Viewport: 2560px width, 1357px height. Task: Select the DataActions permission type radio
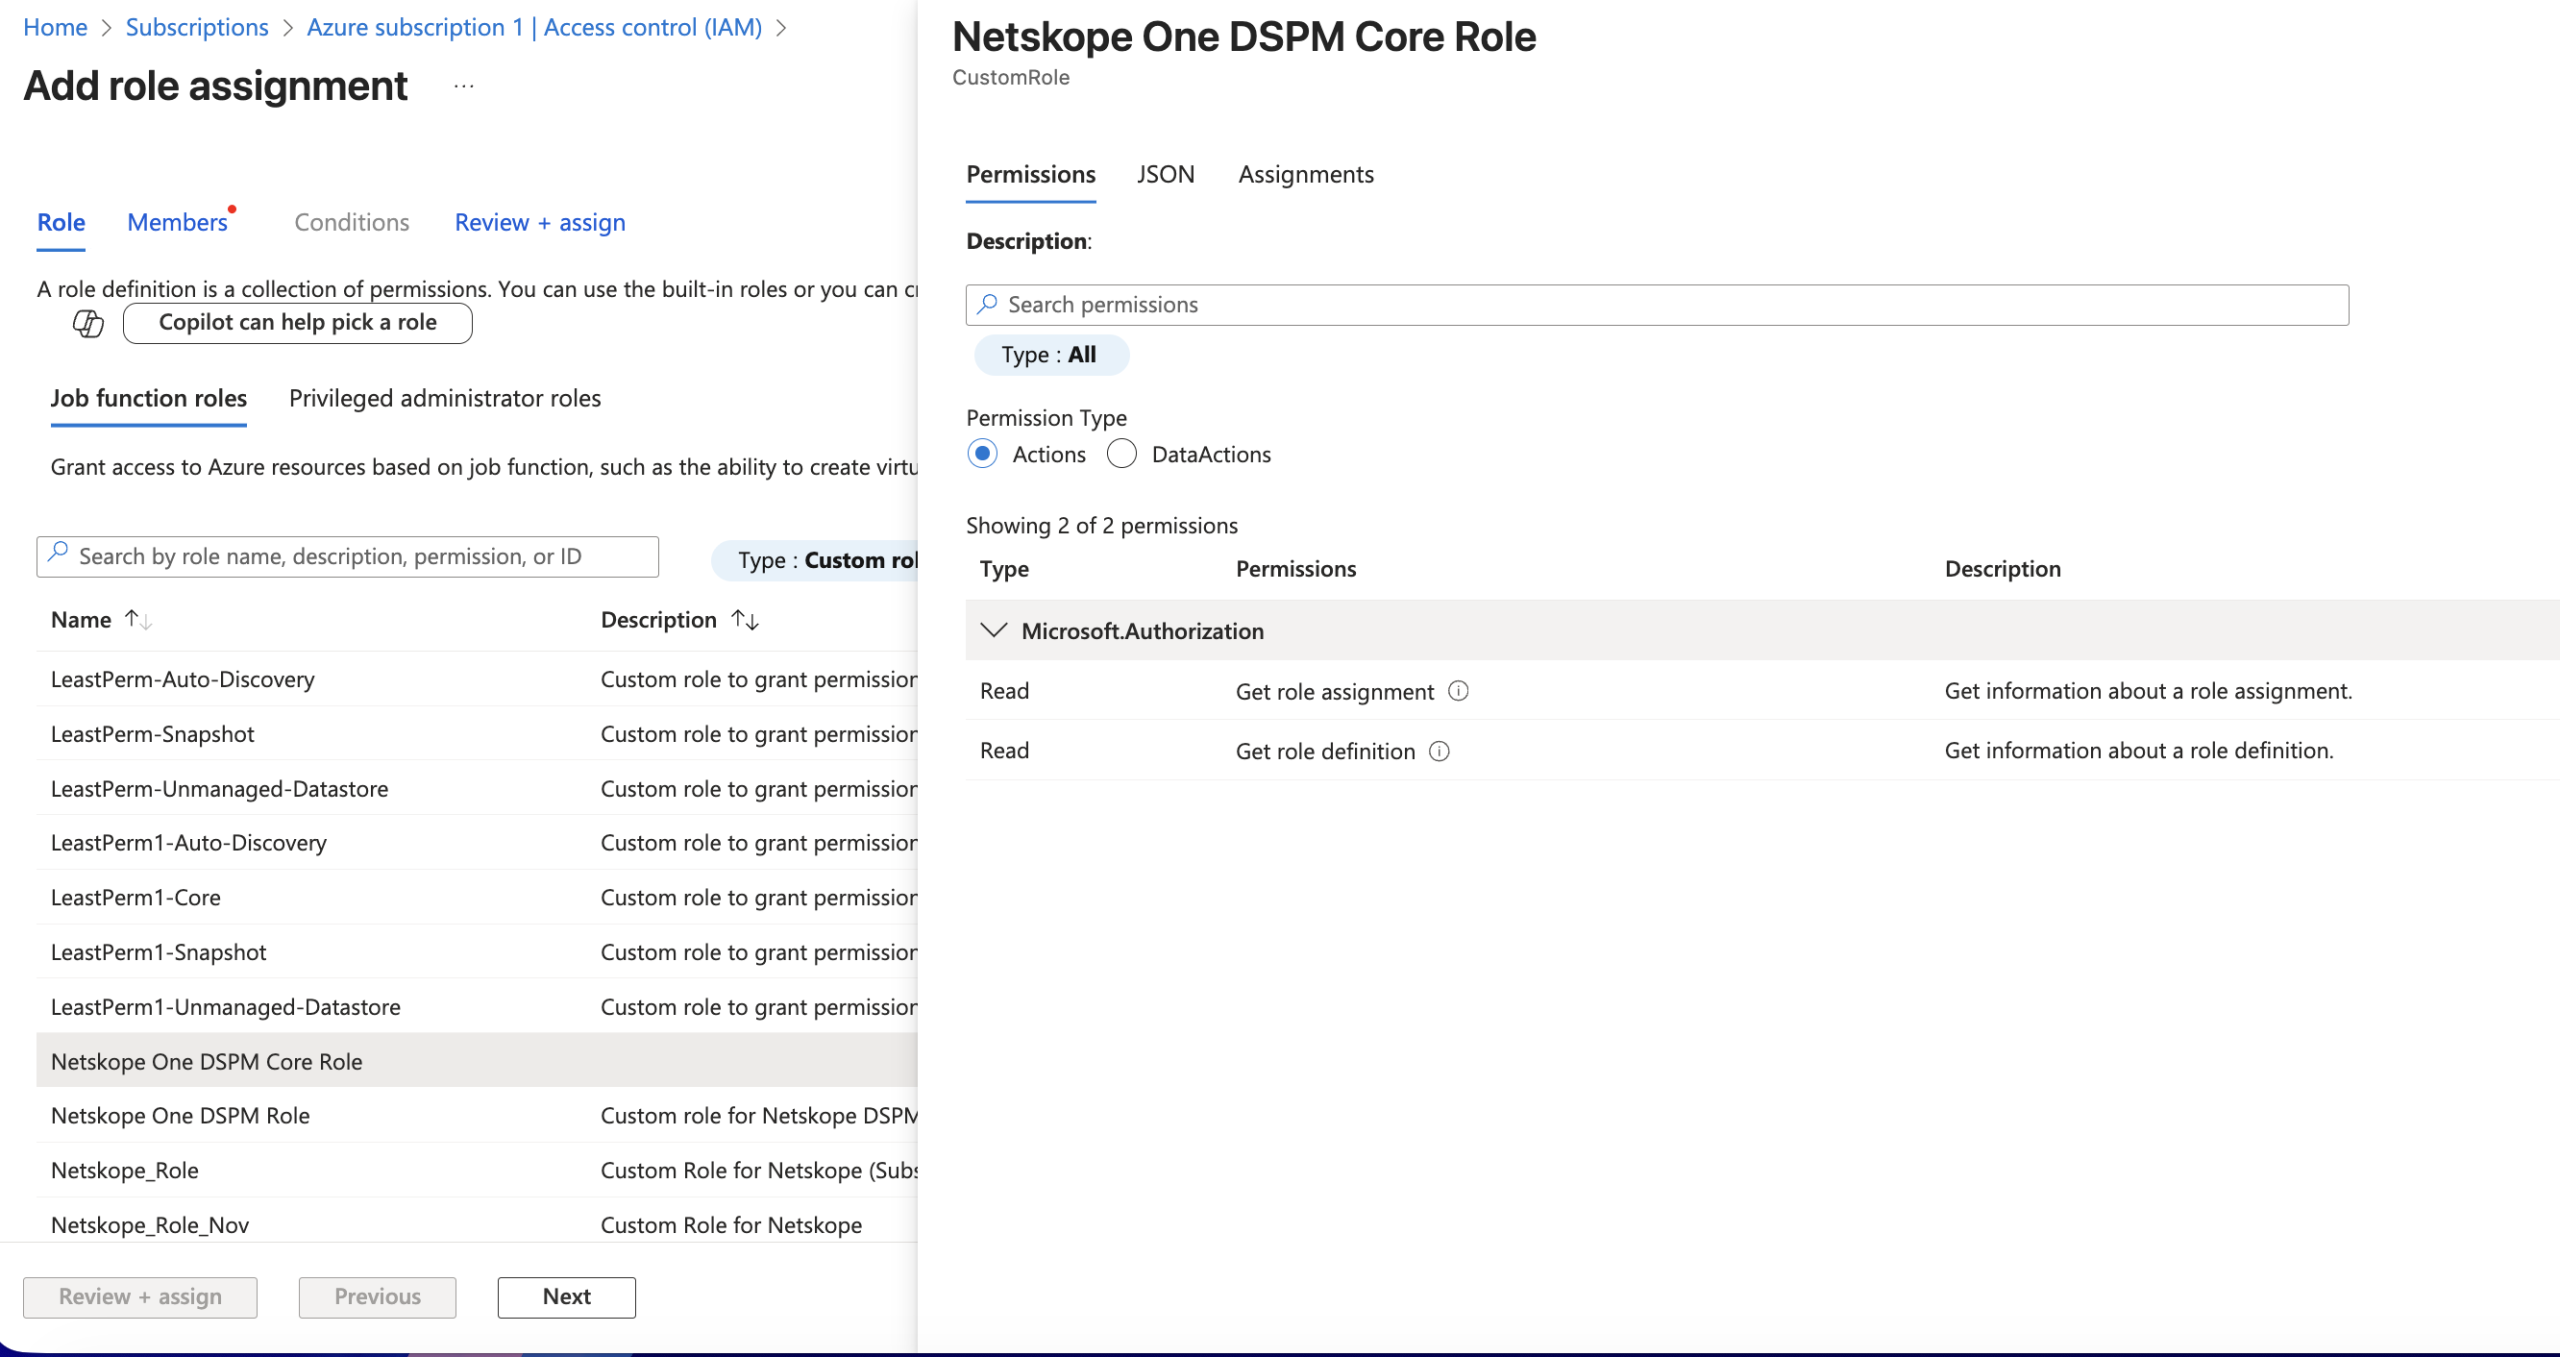point(1122,454)
